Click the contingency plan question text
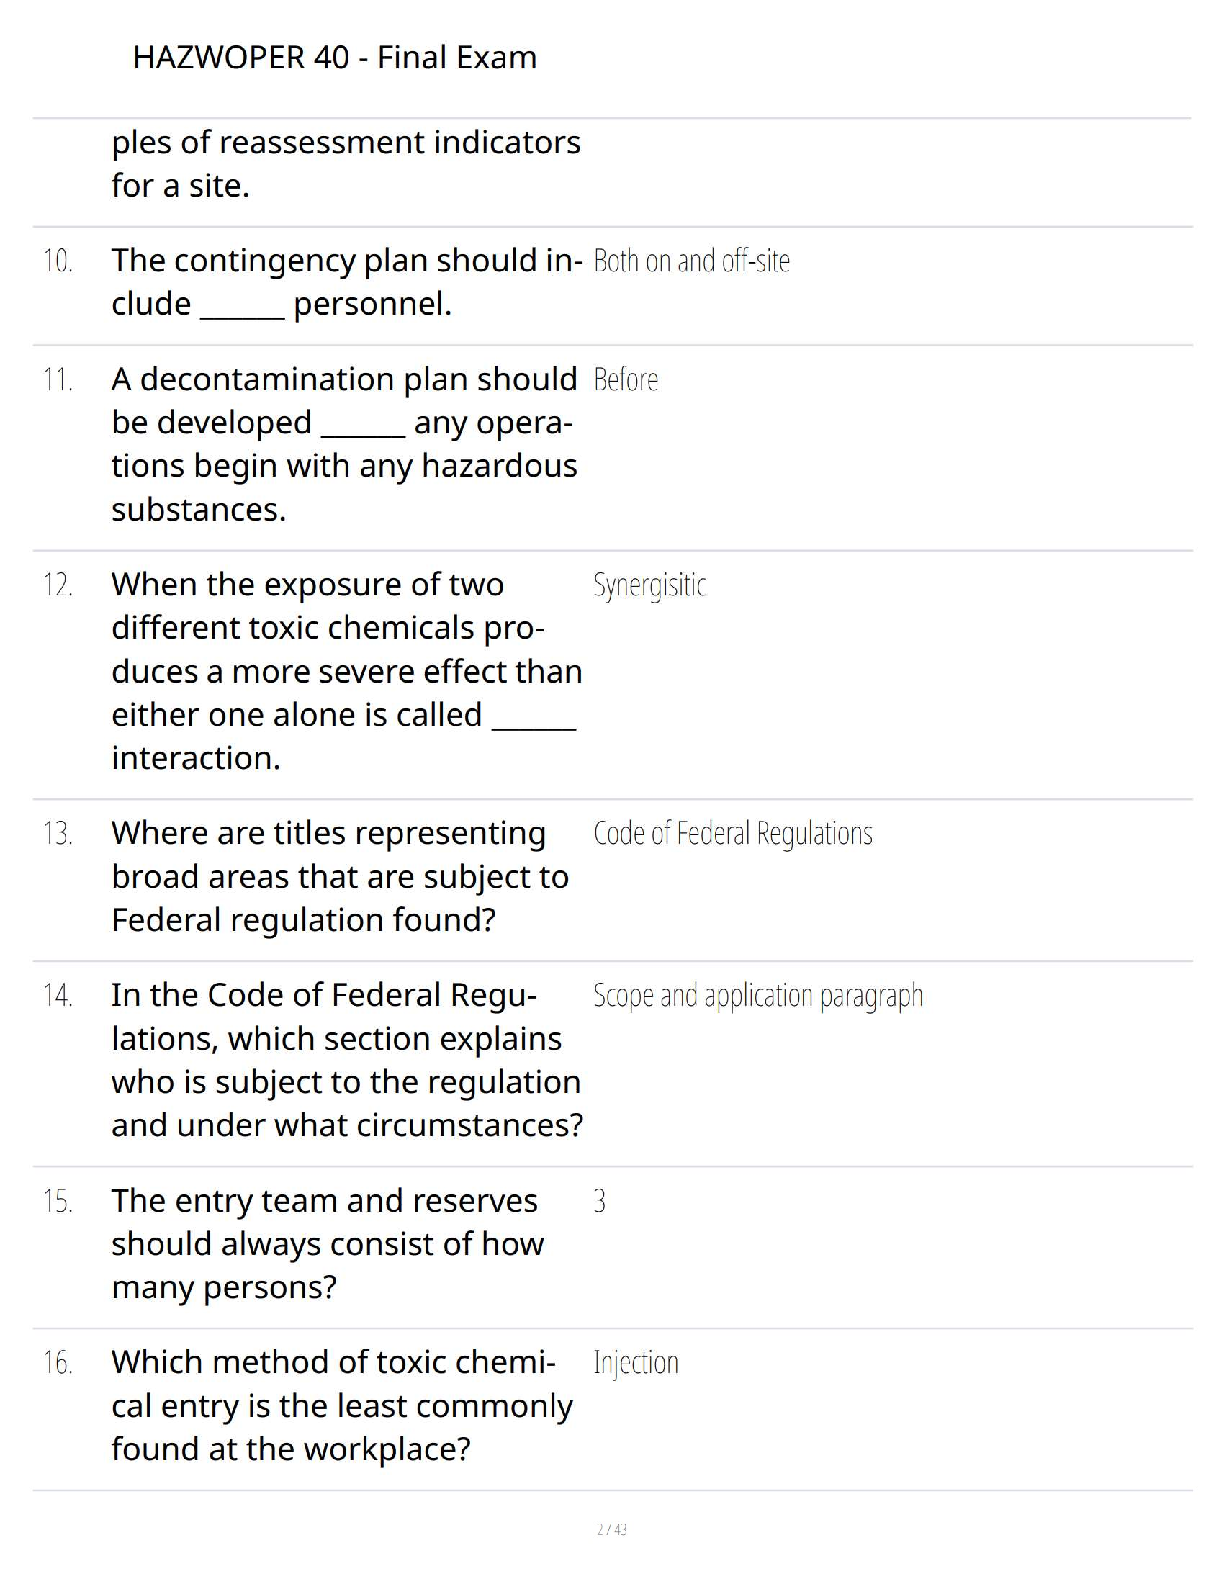Viewport: 1224px width, 1584px height. tap(345, 282)
